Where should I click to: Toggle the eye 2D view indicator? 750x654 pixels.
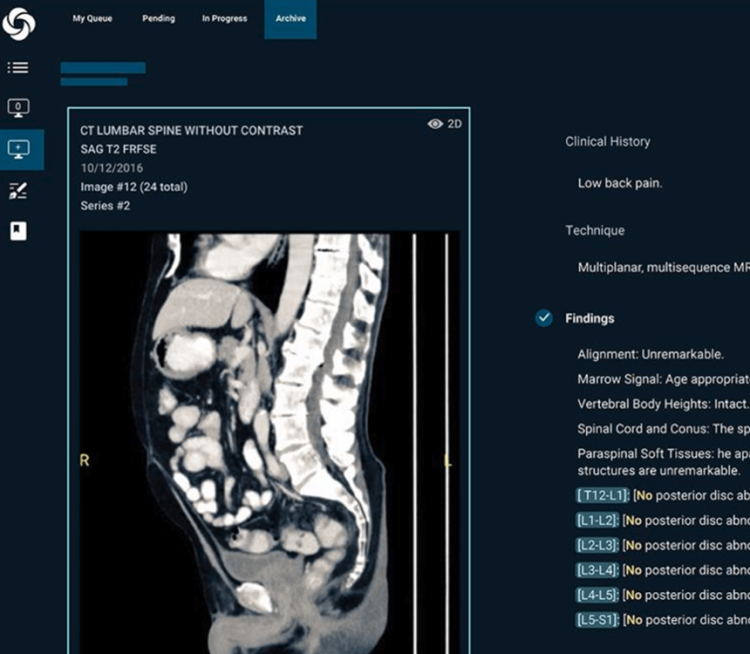pyautogui.click(x=445, y=124)
